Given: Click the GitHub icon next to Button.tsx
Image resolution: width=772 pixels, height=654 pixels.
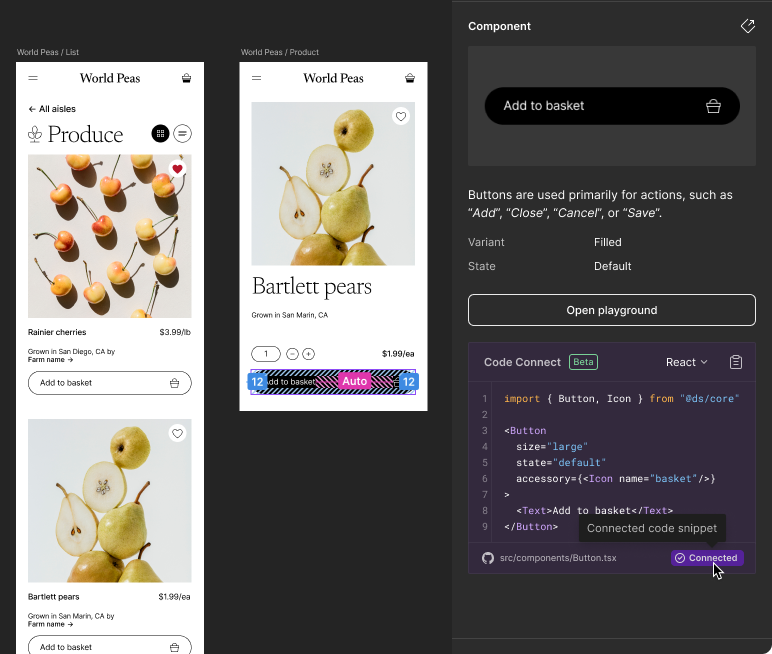Looking at the screenshot, I should [487, 558].
